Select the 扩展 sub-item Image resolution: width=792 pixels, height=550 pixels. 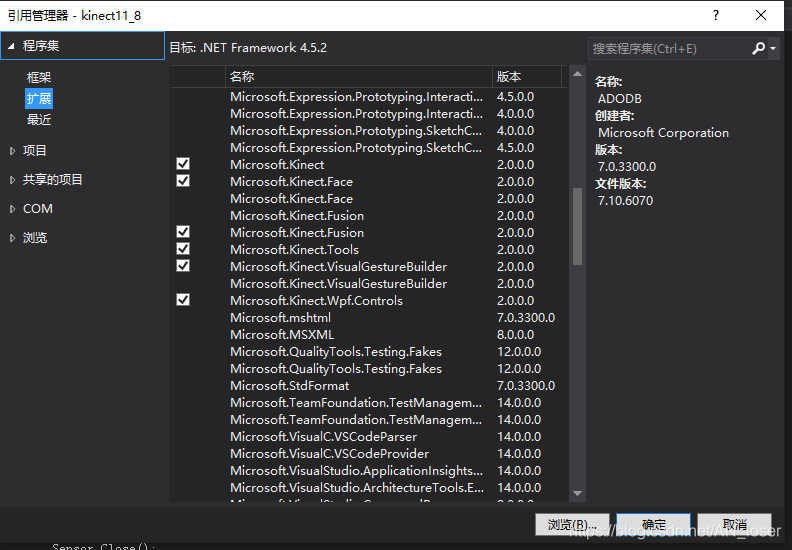[x=39, y=98]
